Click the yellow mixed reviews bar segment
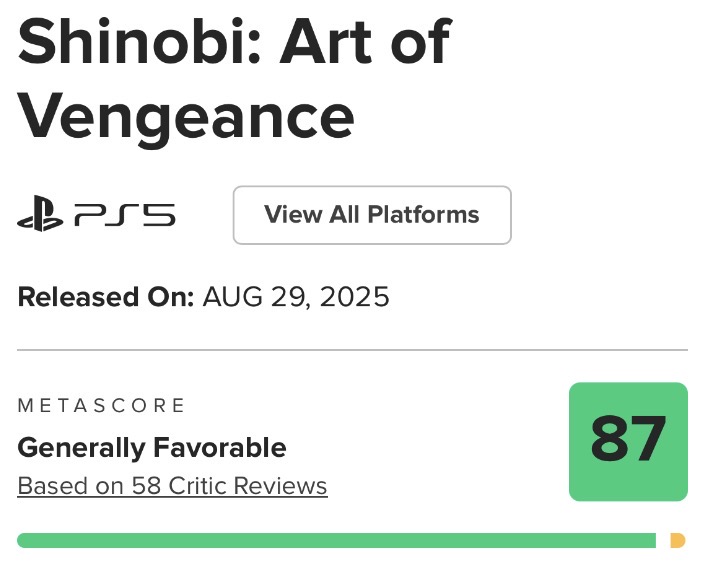 tap(677, 541)
